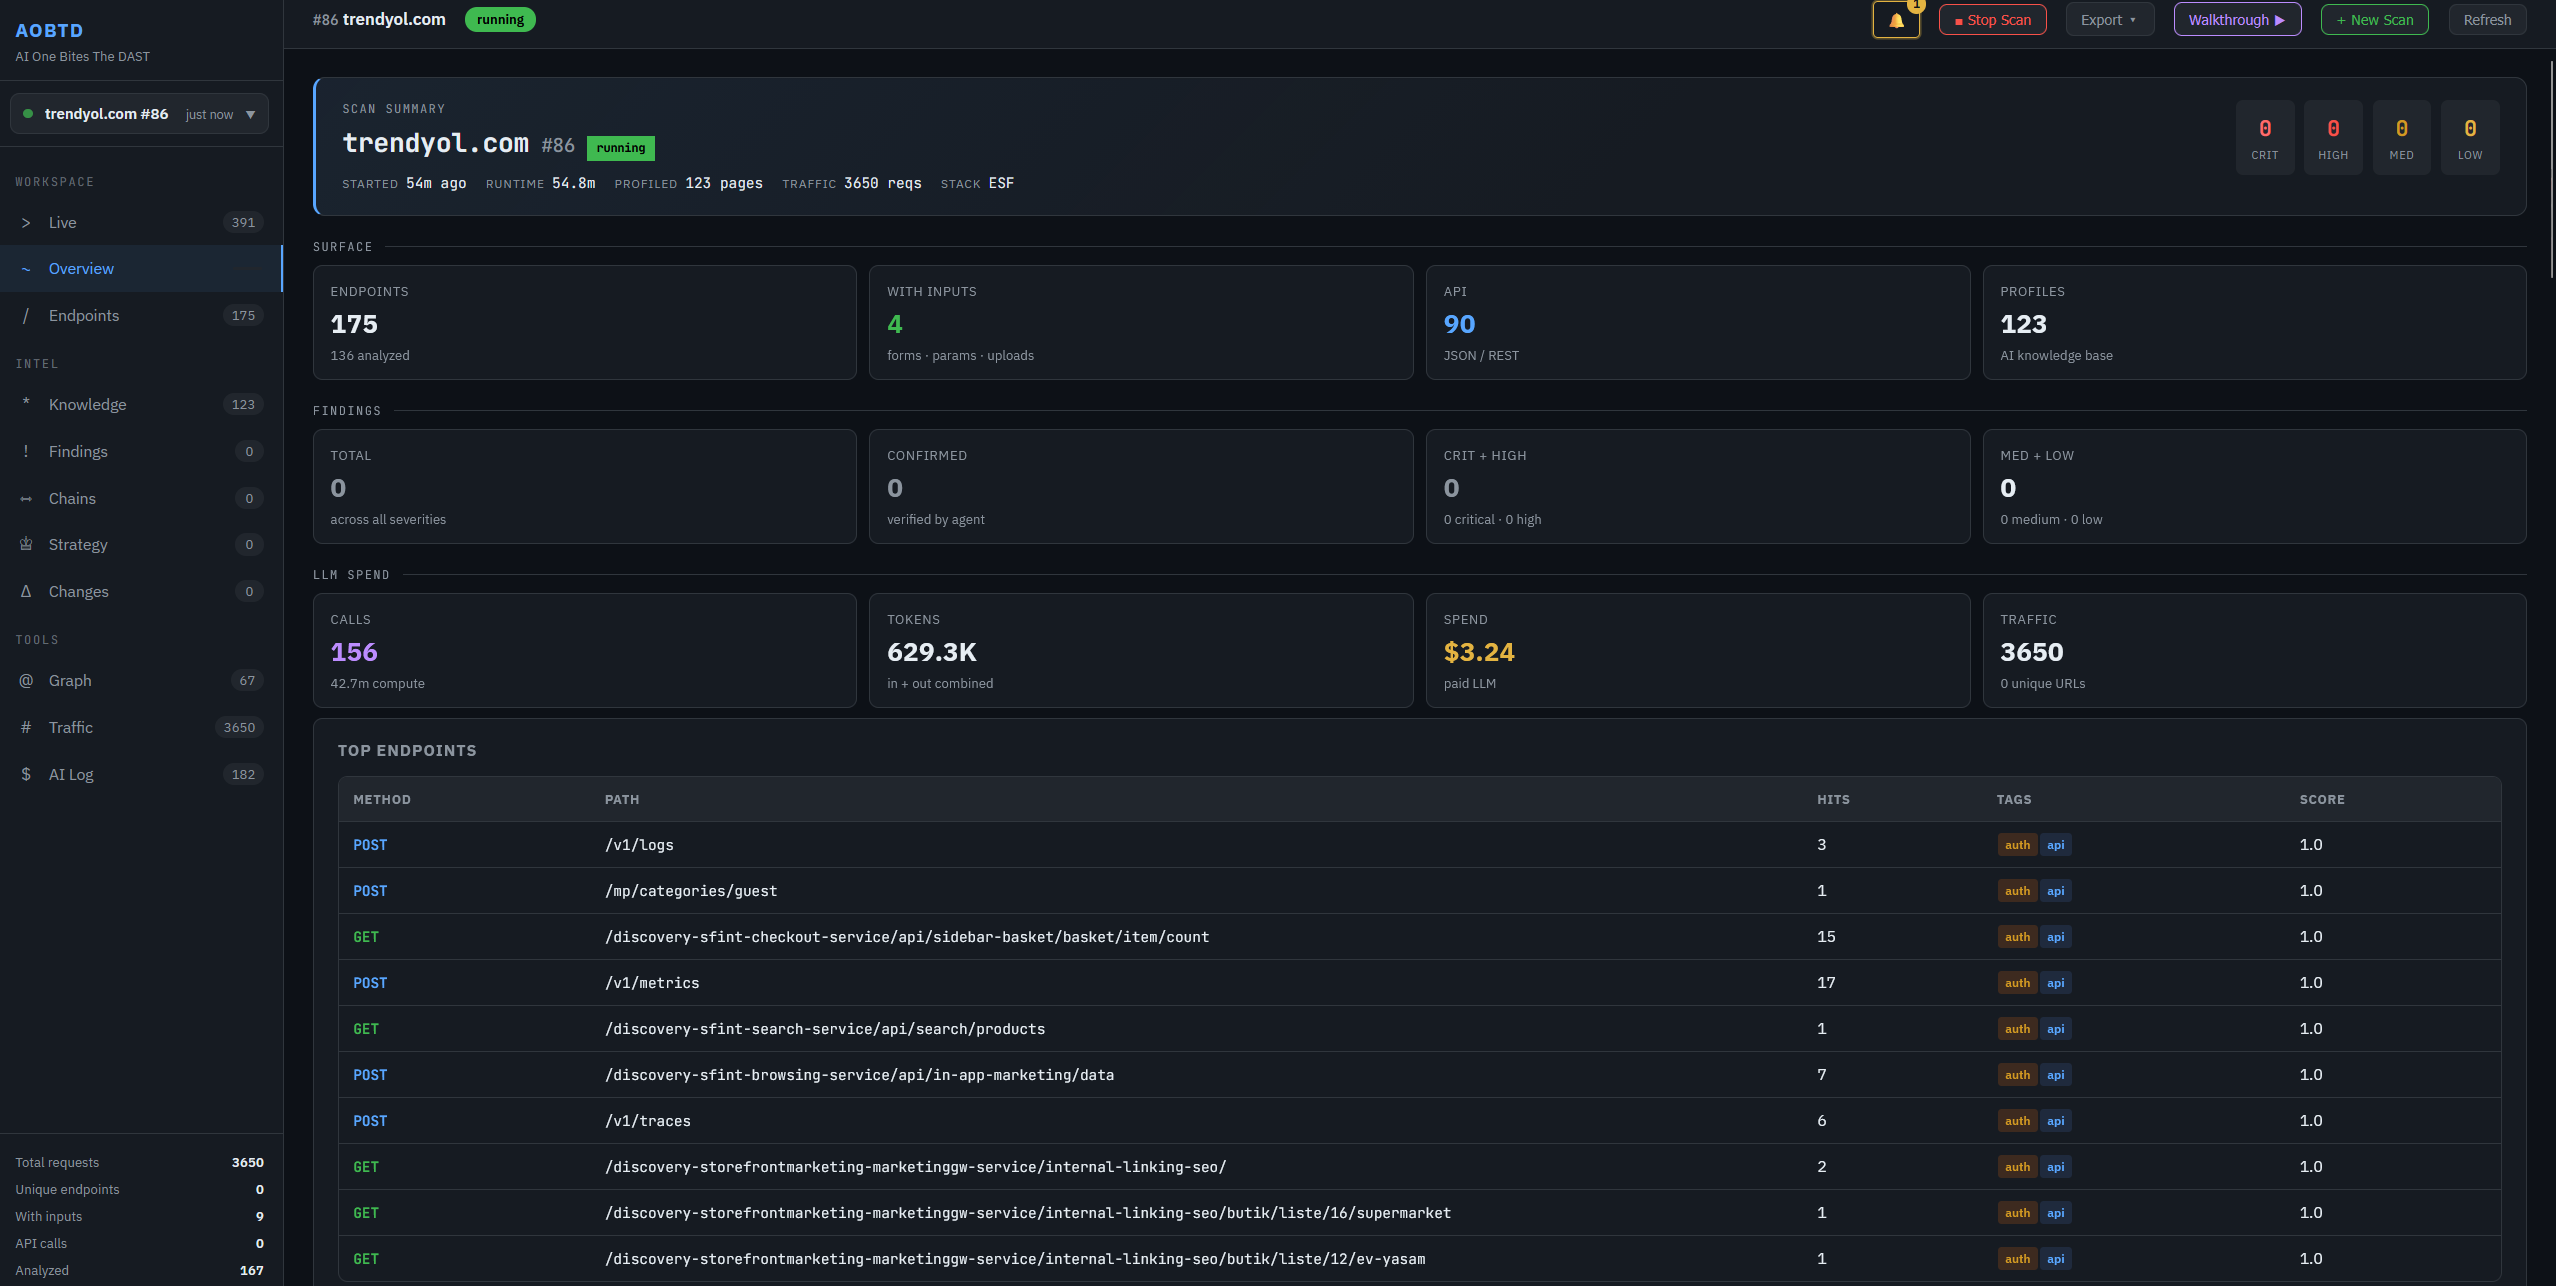This screenshot has width=2556, height=1286.
Task: Click the AOBTD logo title
Action: (x=49, y=31)
